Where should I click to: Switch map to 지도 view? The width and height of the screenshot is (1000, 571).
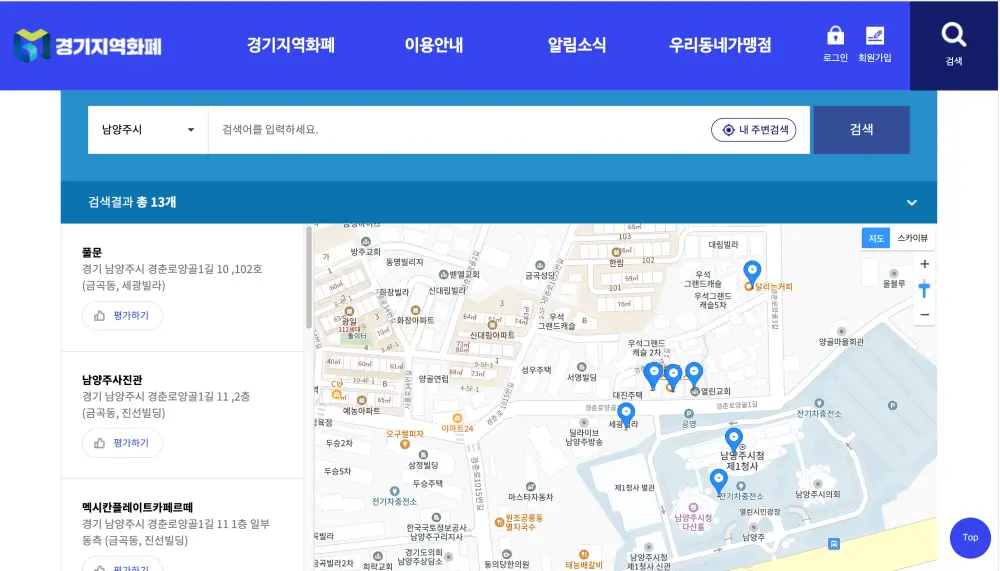pos(876,238)
